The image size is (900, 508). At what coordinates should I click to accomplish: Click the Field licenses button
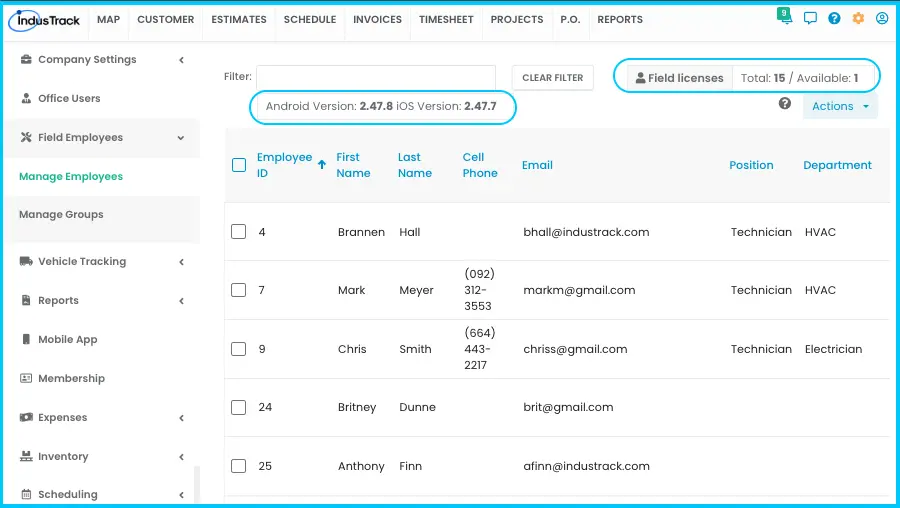[x=680, y=77]
